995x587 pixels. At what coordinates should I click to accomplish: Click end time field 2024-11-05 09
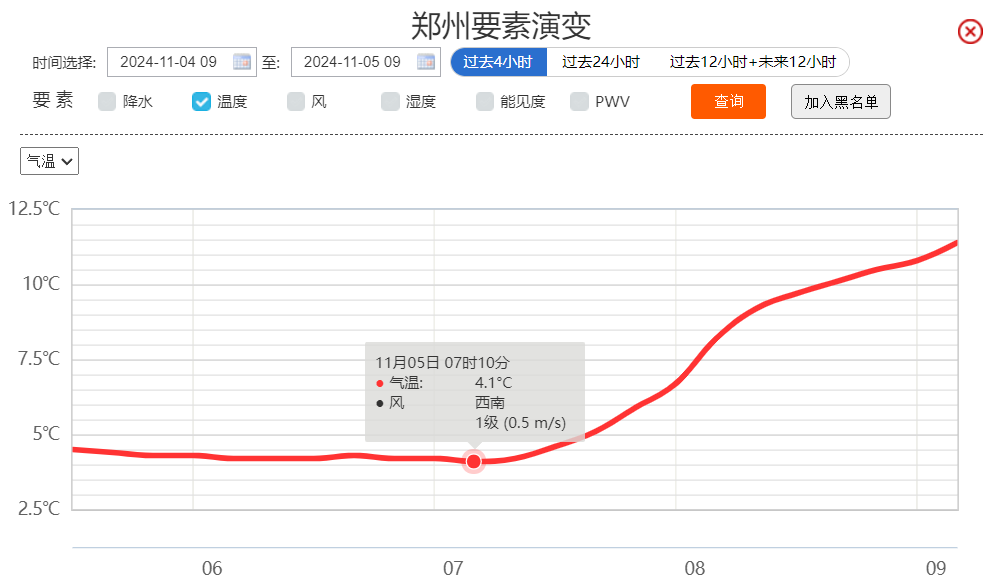point(366,62)
